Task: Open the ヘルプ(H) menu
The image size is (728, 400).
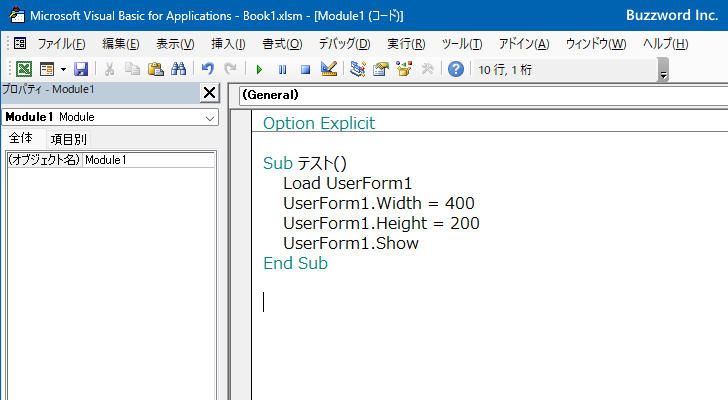Action: pos(665,44)
